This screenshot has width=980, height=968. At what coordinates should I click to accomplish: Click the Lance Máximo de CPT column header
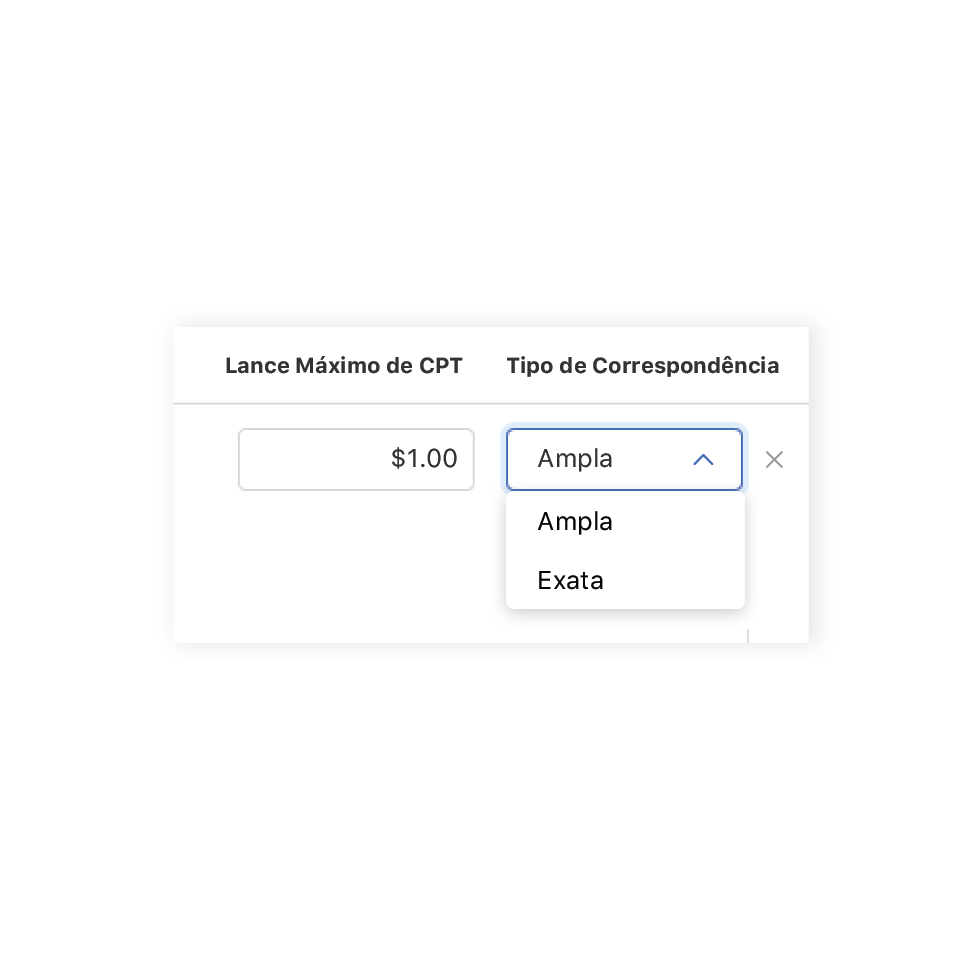343,366
